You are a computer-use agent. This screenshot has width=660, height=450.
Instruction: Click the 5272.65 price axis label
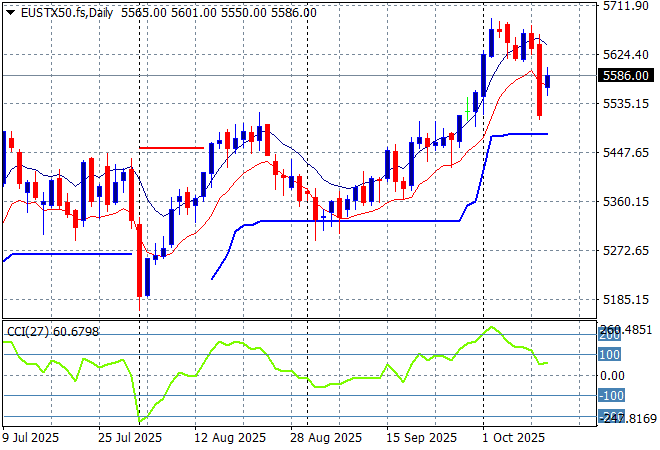pyautogui.click(x=623, y=250)
